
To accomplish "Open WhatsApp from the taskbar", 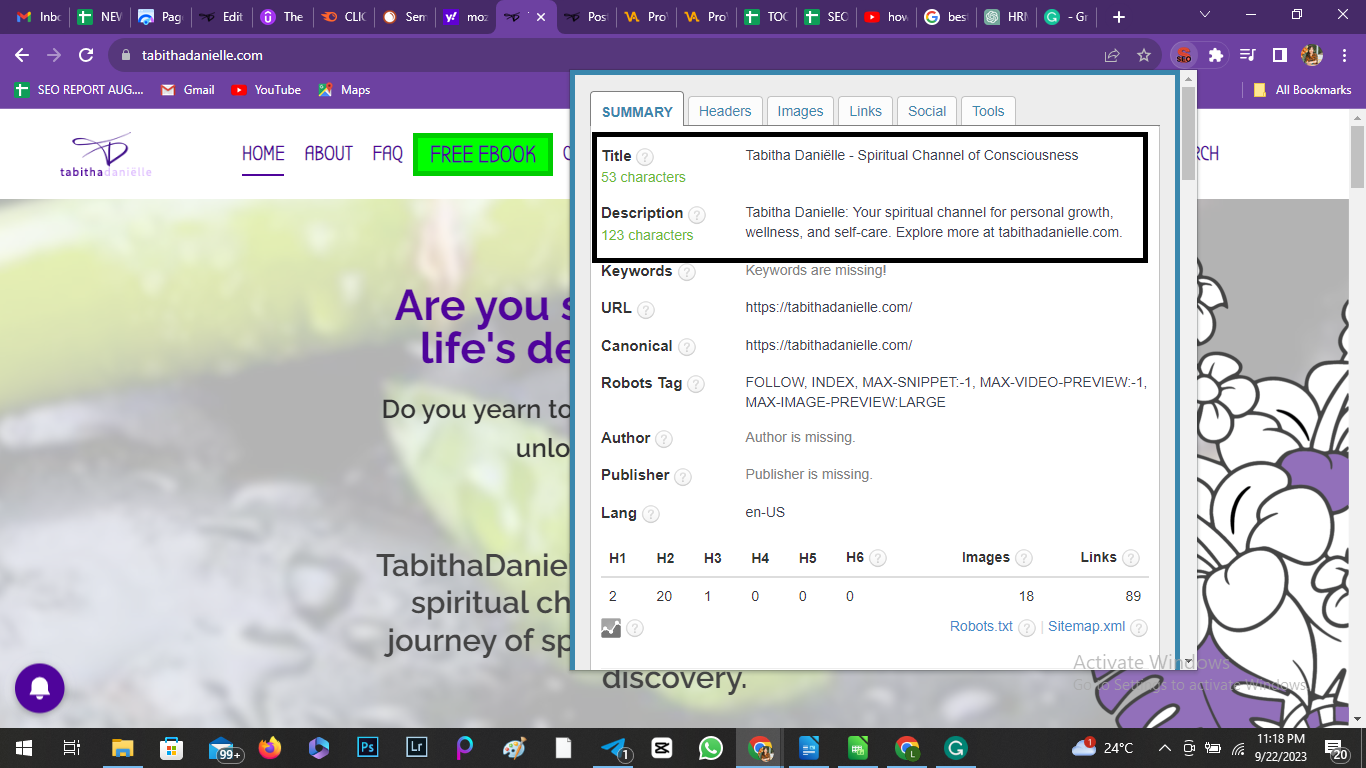I will pyautogui.click(x=711, y=747).
